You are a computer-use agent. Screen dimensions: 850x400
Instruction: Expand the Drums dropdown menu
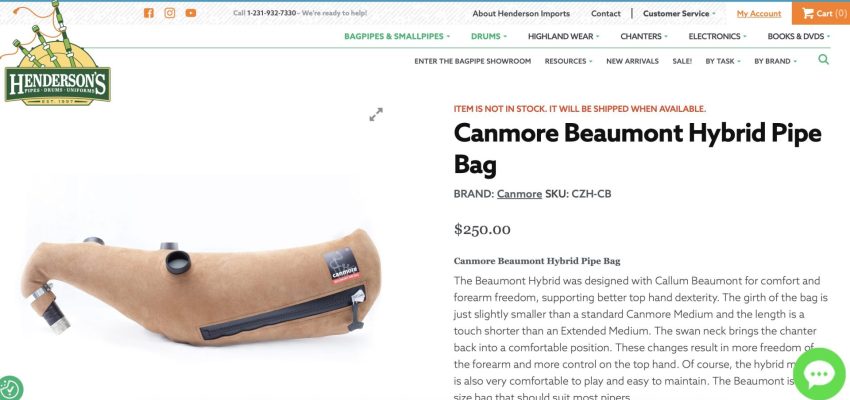pyautogui.click(x=488, y=36)
